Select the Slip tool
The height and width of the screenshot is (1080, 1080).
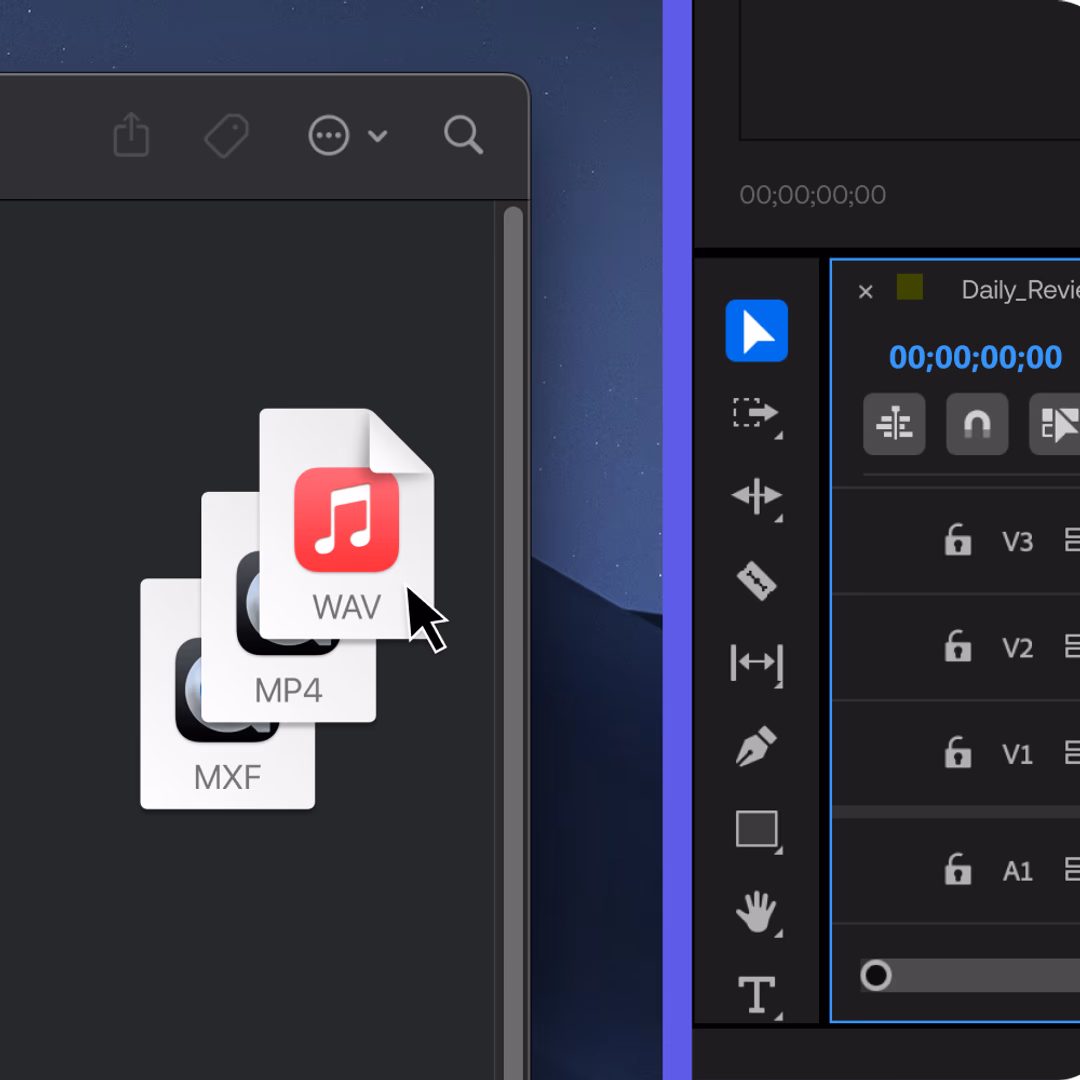[756, 663]
